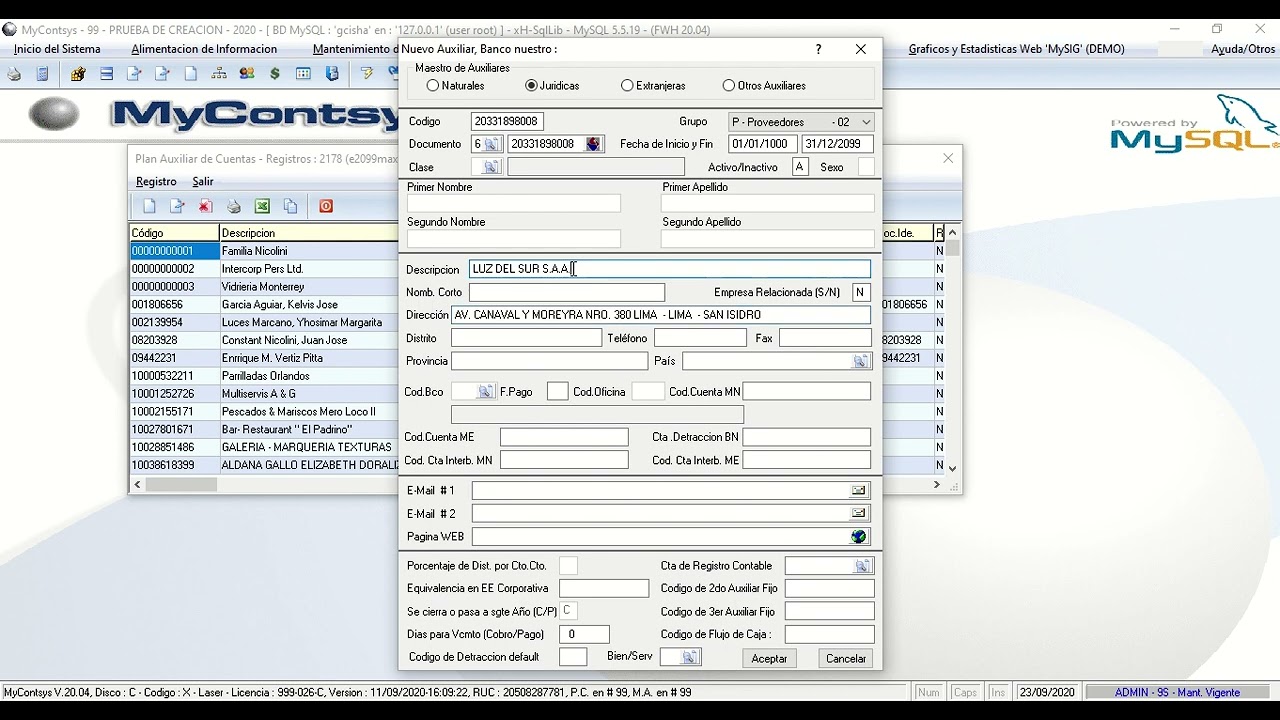Click the envelope icon for E-Mail # 1

coord(858,490)
